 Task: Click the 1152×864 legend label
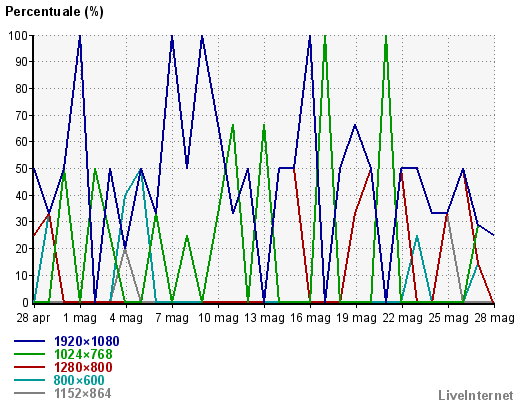coord(83,393)
